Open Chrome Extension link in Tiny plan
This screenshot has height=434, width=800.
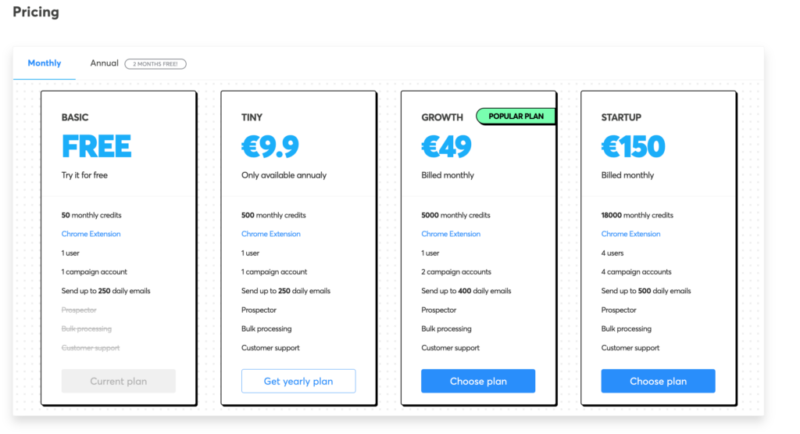[x=271, y=234]
